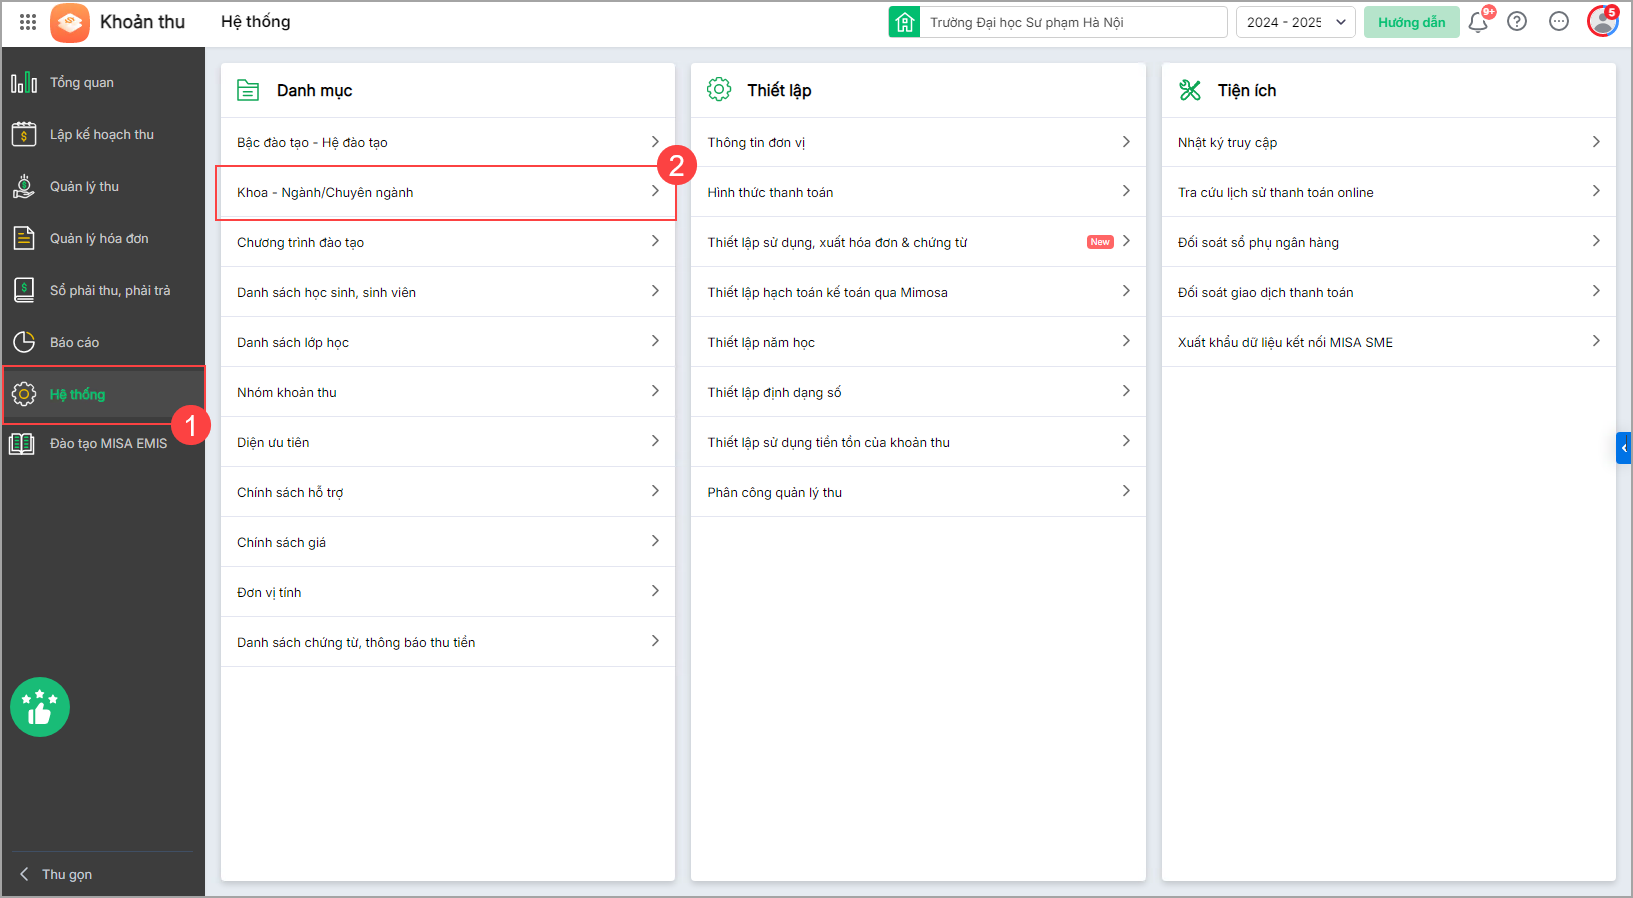This screenshot has width=1633, height=898.
Task: Click the Hướng dẫn button
Action: (1411, 22)
